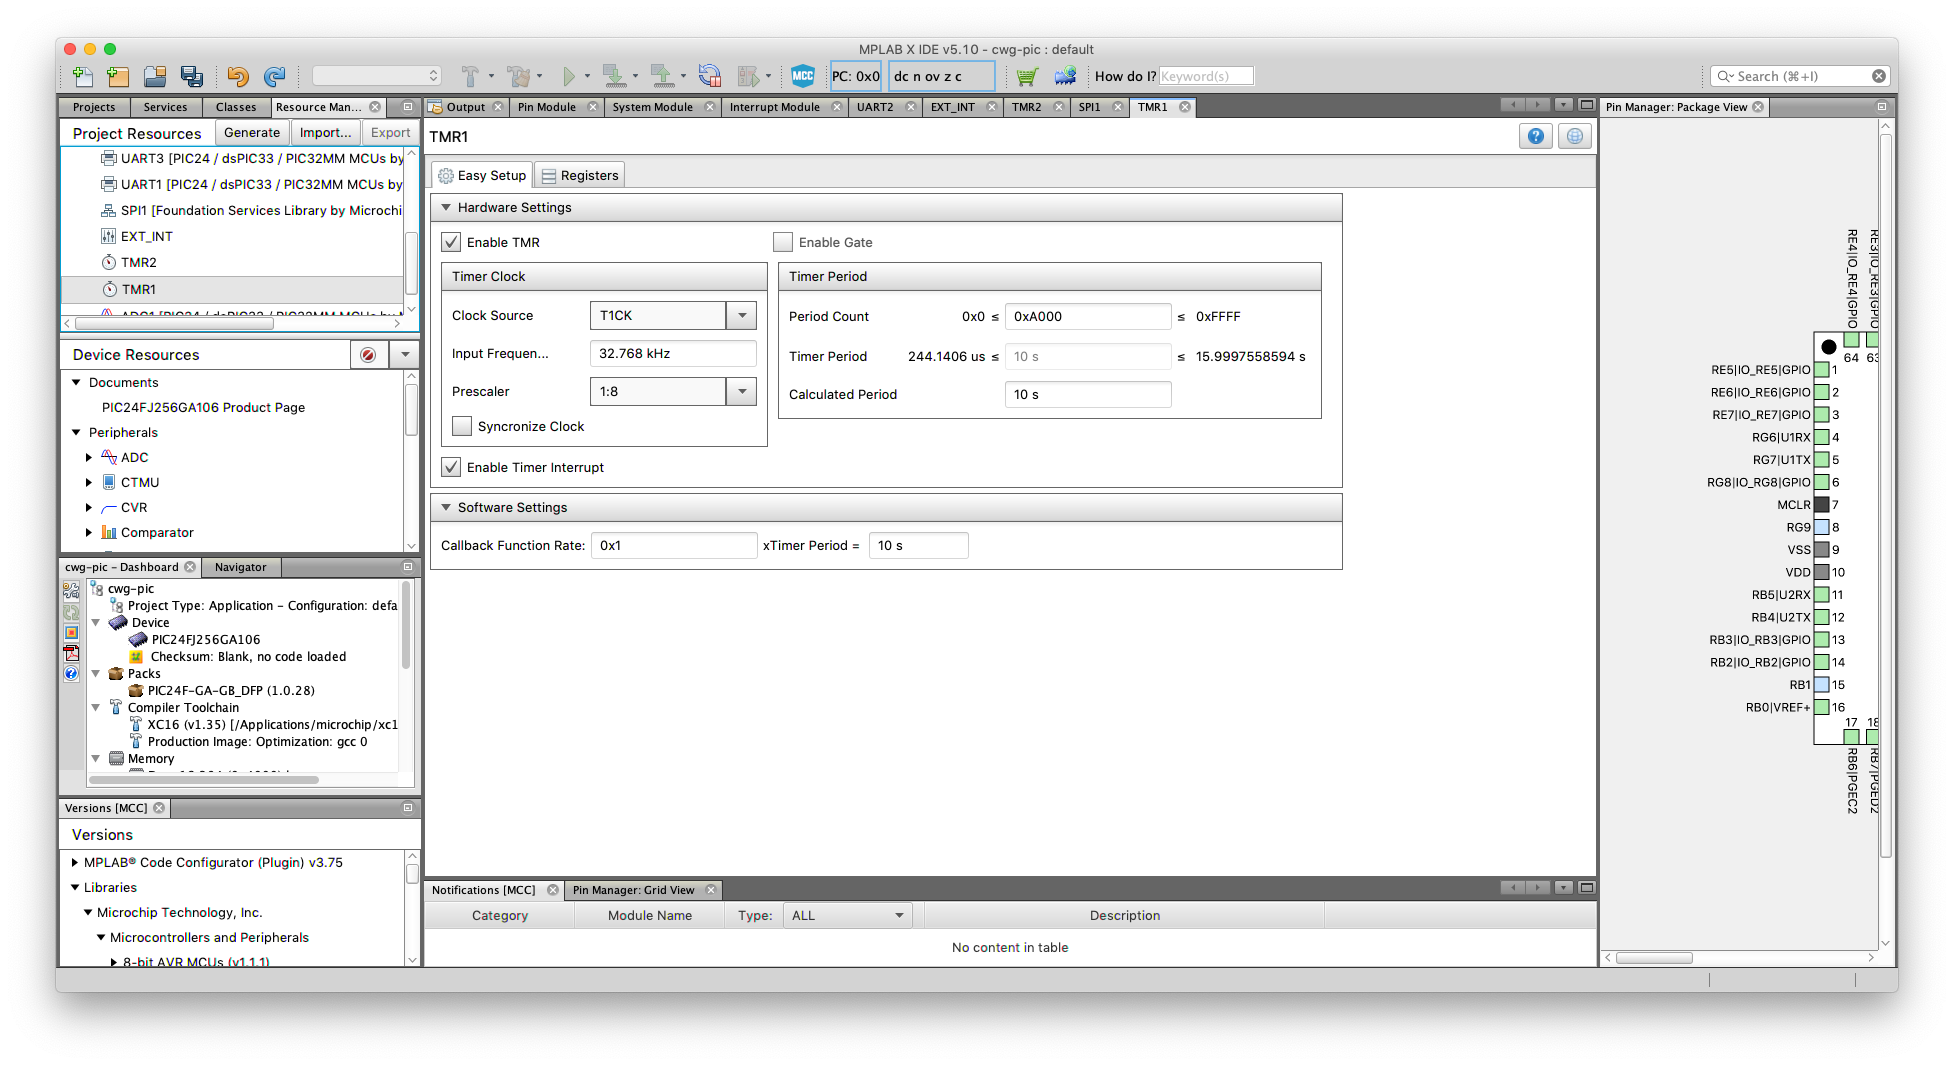Click the Save All toolbar icon

(192, 76)
